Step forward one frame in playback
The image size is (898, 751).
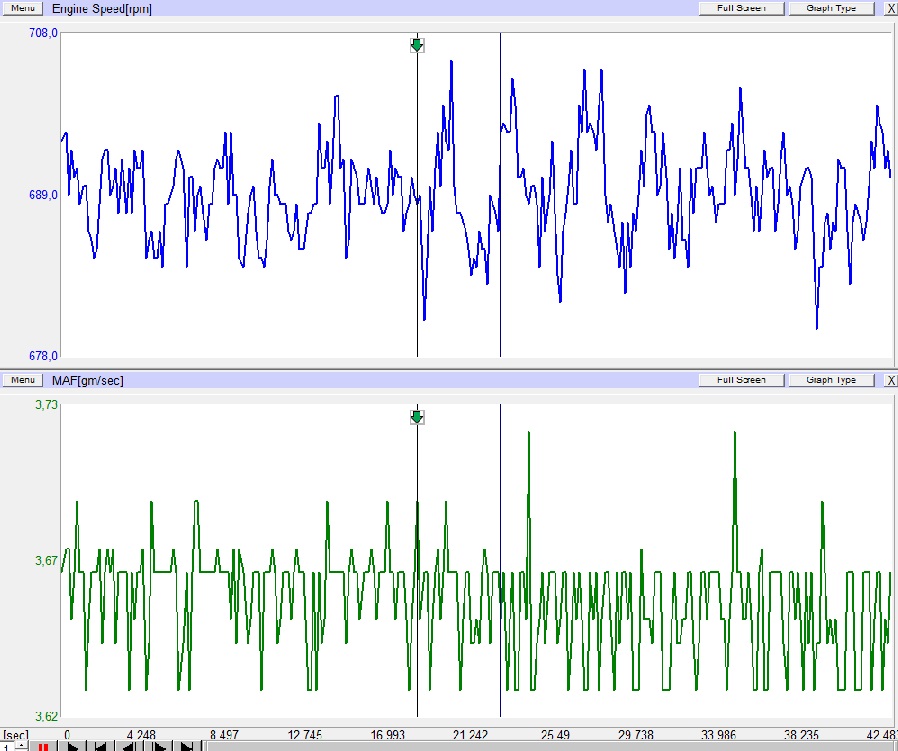pos(158,746)
